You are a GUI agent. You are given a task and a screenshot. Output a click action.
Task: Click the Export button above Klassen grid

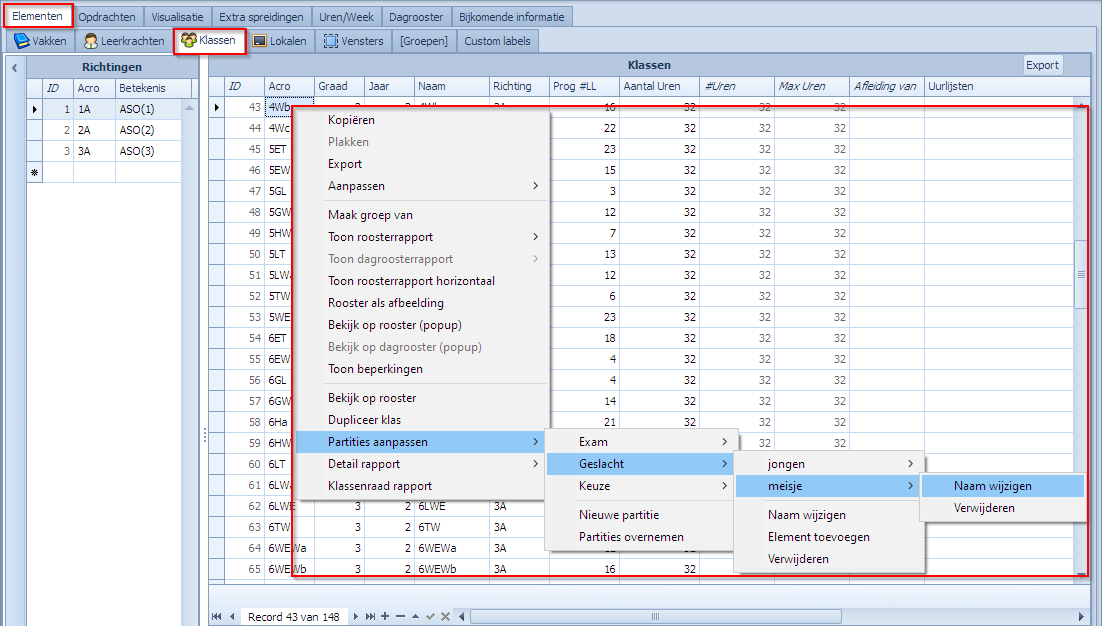point(1042,65)
